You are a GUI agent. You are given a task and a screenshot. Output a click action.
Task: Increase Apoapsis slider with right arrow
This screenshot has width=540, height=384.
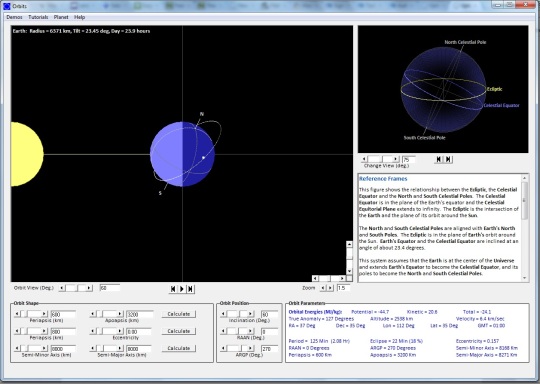pos(120,314)
